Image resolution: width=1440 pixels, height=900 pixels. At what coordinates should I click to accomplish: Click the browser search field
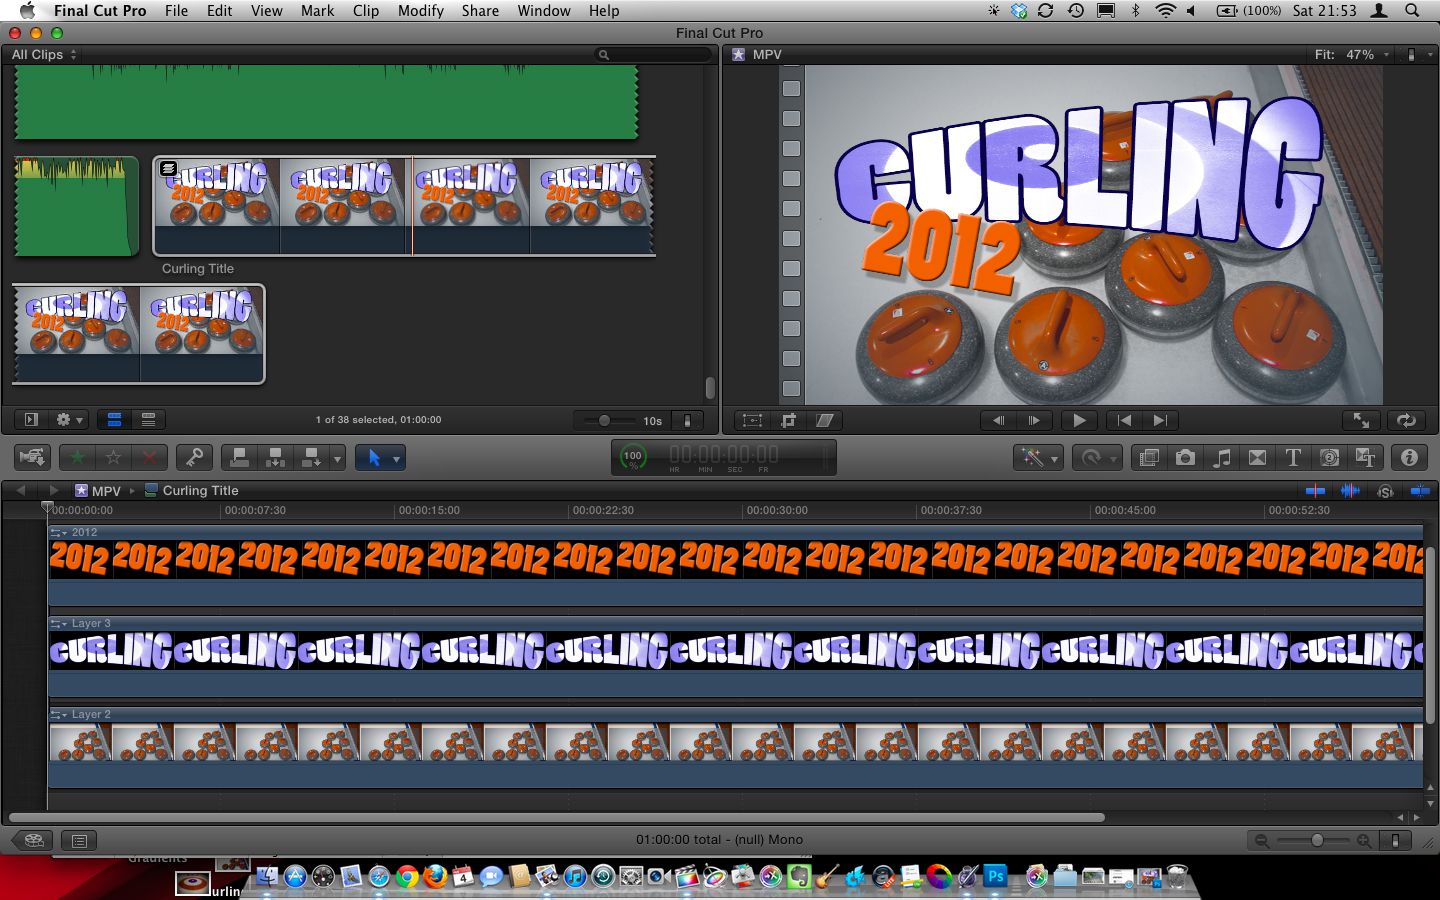pyautogui.click(x=653, y=55)
